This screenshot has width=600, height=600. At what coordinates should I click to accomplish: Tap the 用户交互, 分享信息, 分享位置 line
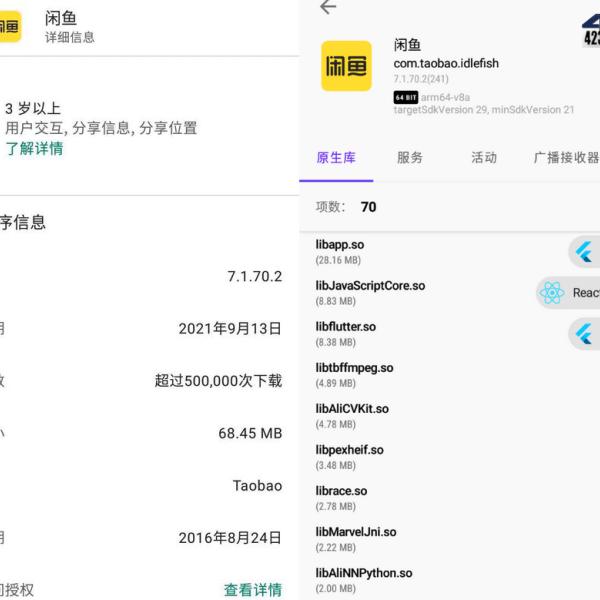tap(101, 128)
